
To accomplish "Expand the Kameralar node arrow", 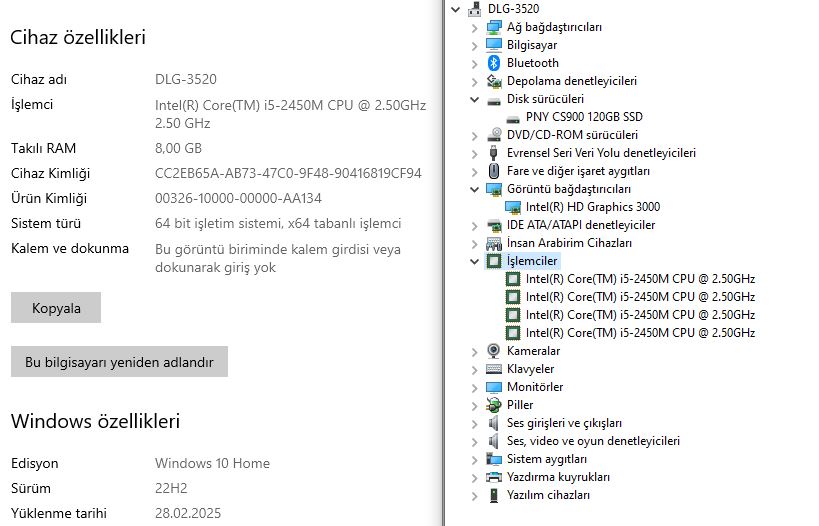I will click(474, 352).
